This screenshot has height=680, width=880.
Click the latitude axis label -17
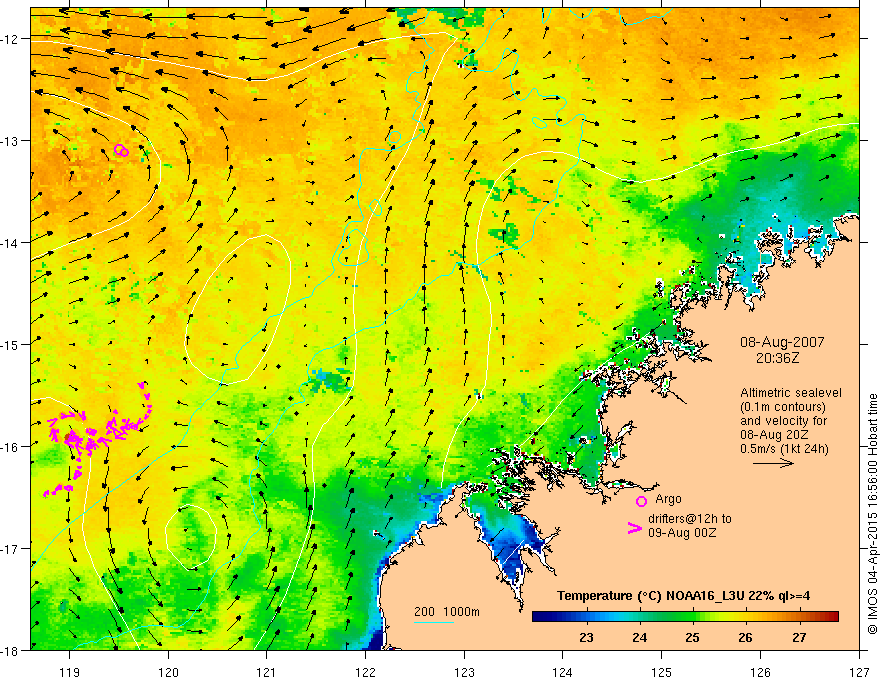pyautogui.click(x=11, y=549)
